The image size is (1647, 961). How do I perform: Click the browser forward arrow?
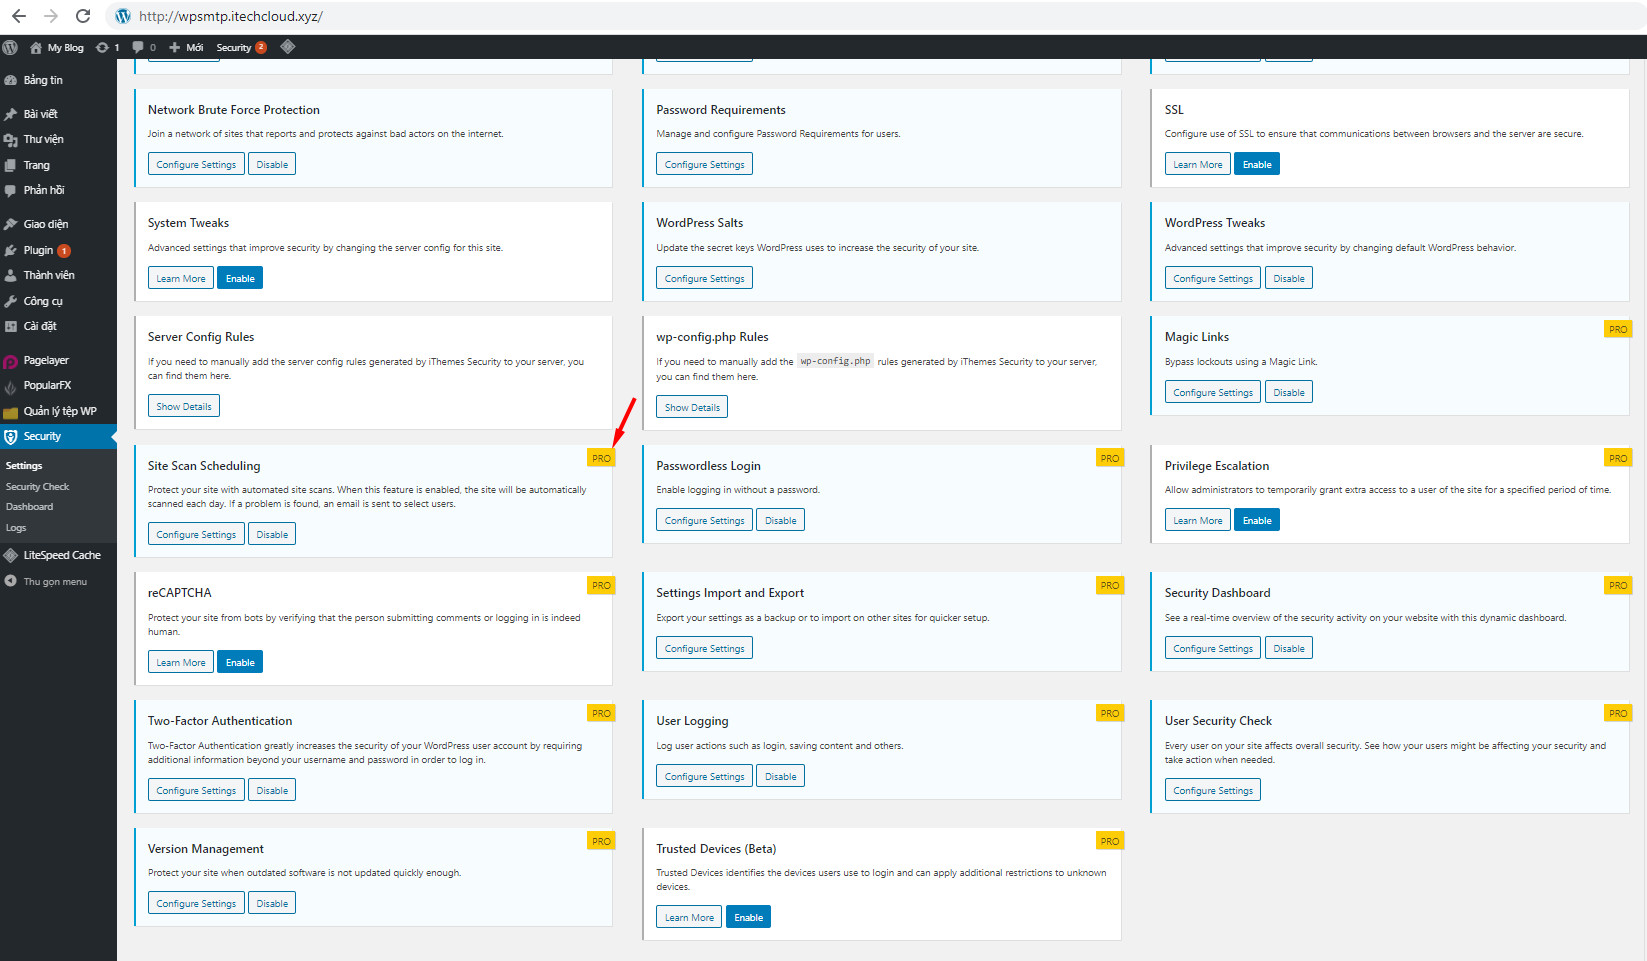click(51, 16)
